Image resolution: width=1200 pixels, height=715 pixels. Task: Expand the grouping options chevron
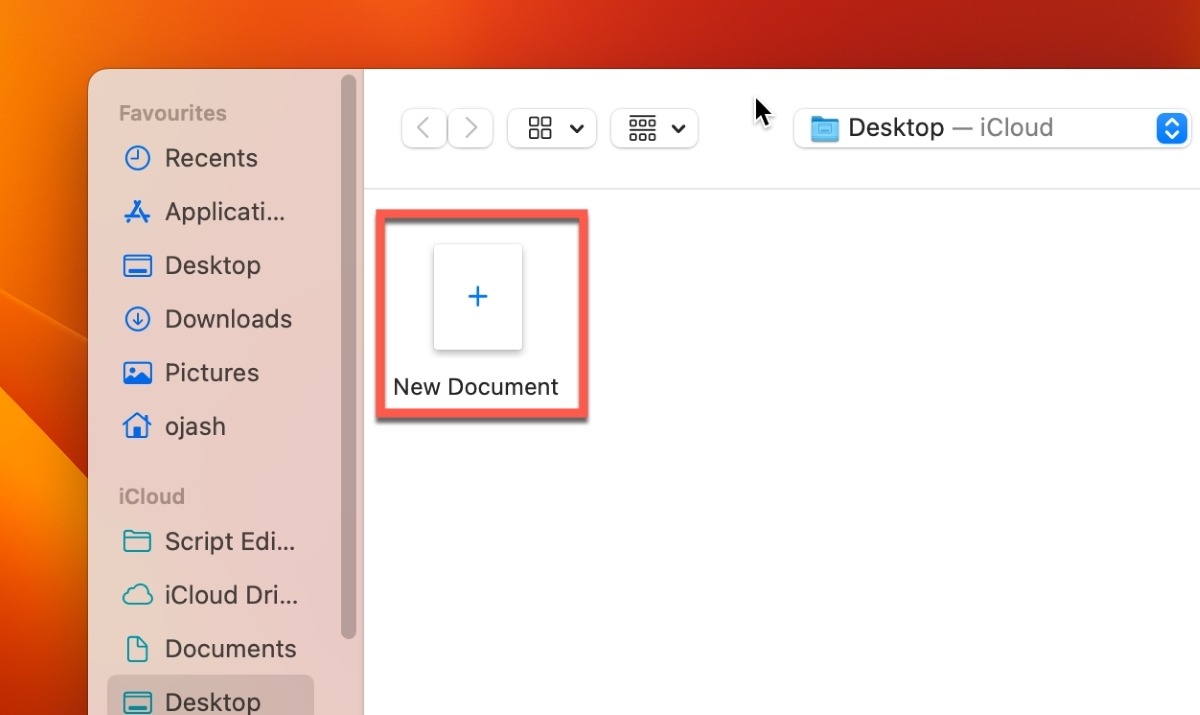[x=678, y=128]
